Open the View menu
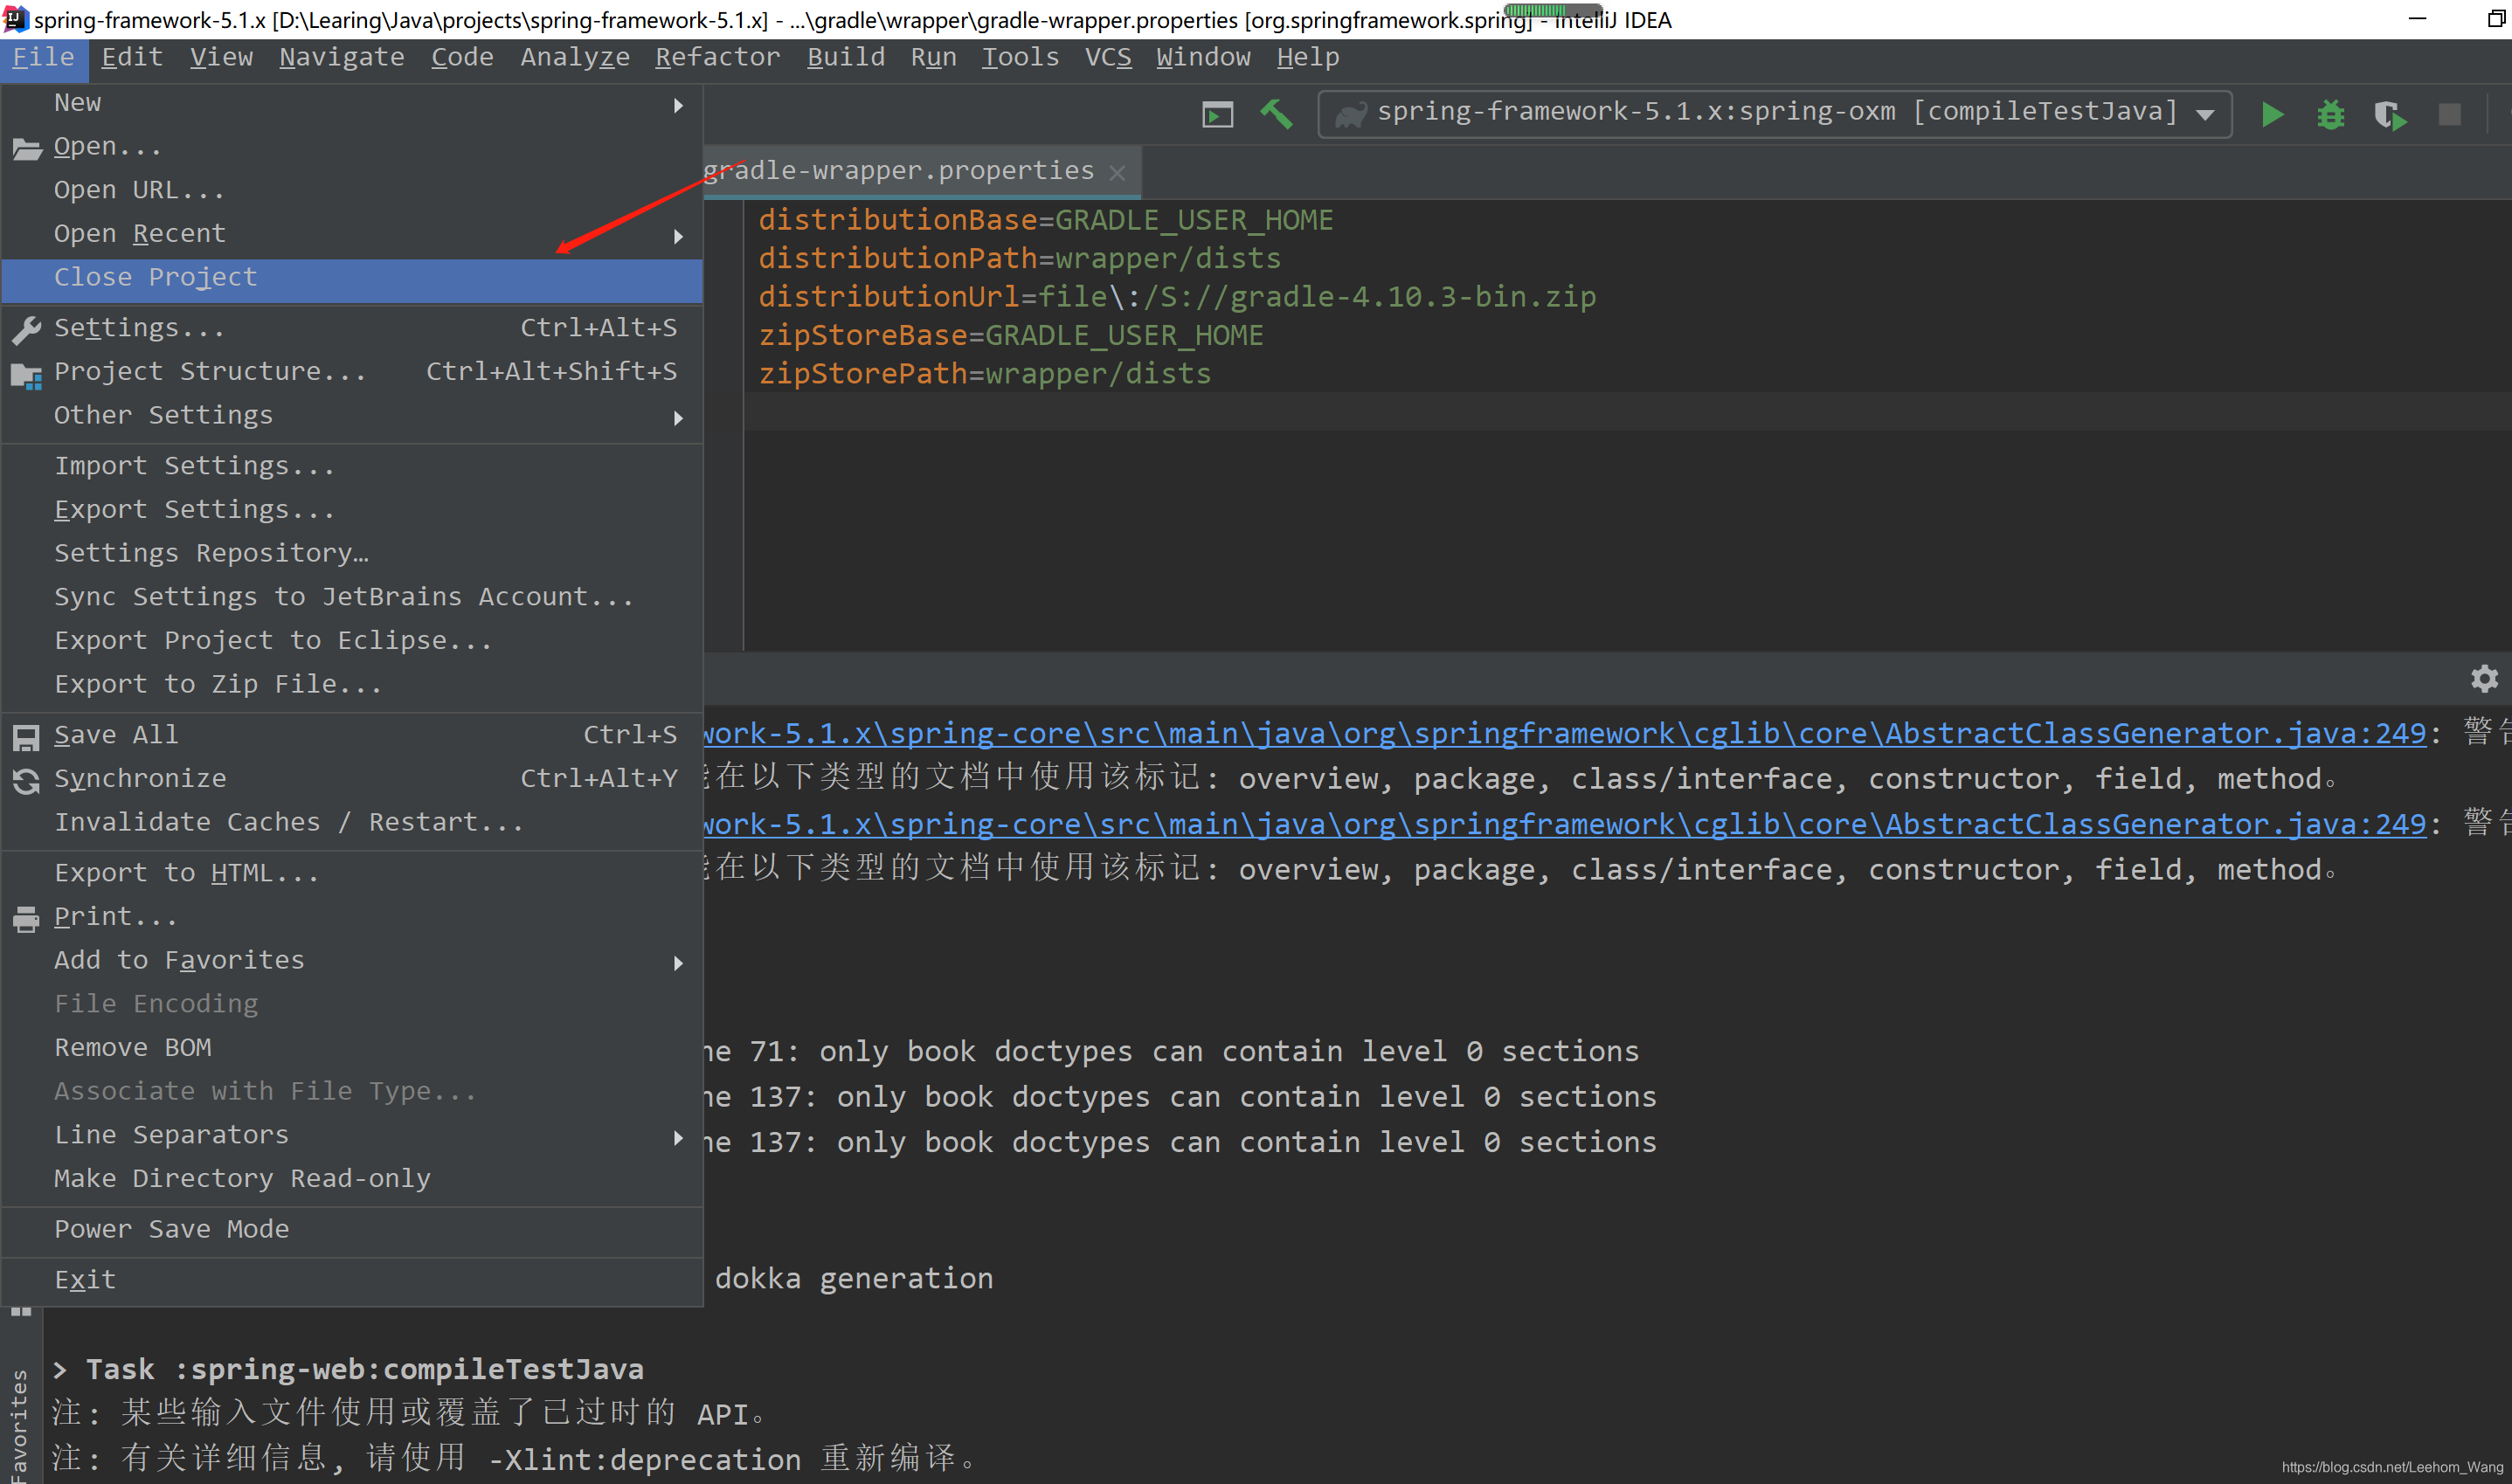This screenshot has width=2512, height=1484. pos(222,58)
